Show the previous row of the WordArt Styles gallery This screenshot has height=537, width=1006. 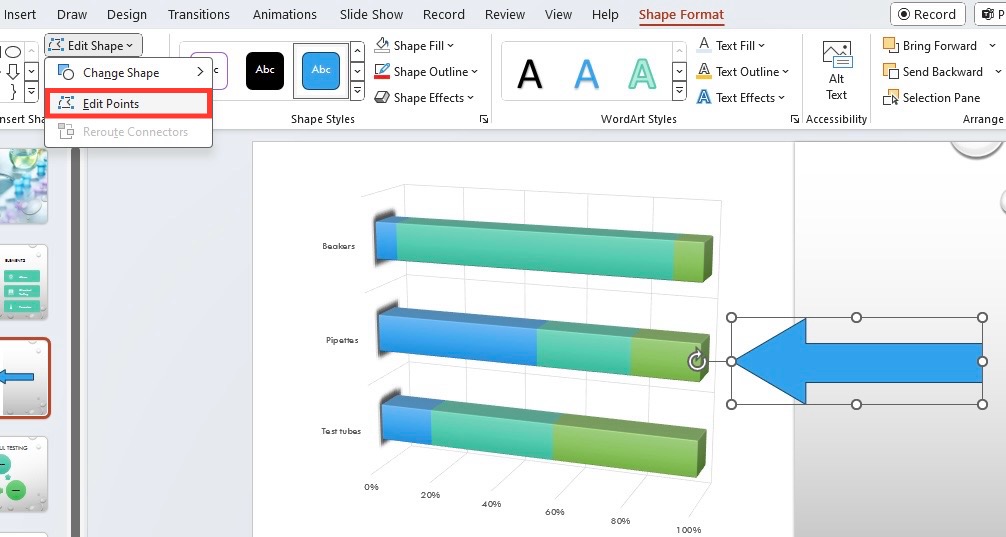coord(679,51)
